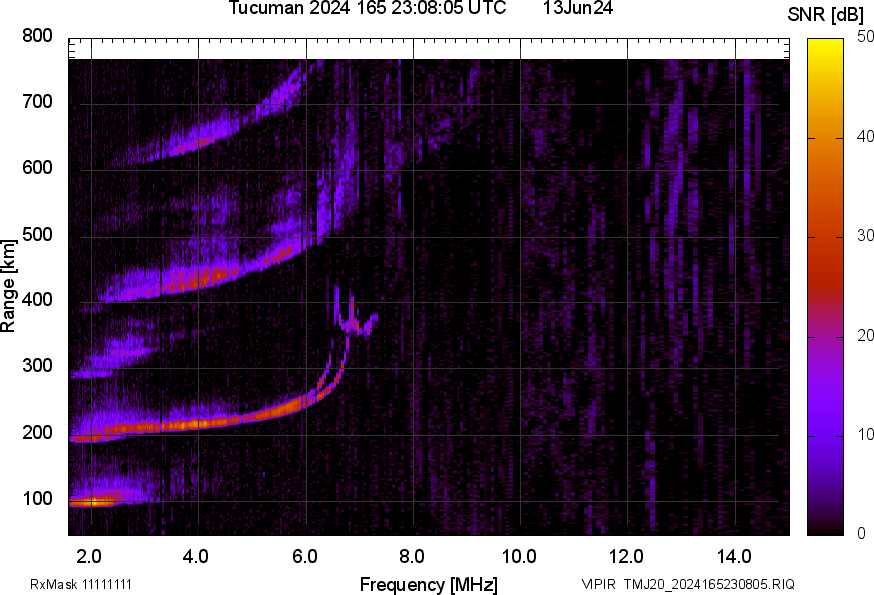Click the filename 'TMJ20_2024165230805.RIQ'

(709, 584)
